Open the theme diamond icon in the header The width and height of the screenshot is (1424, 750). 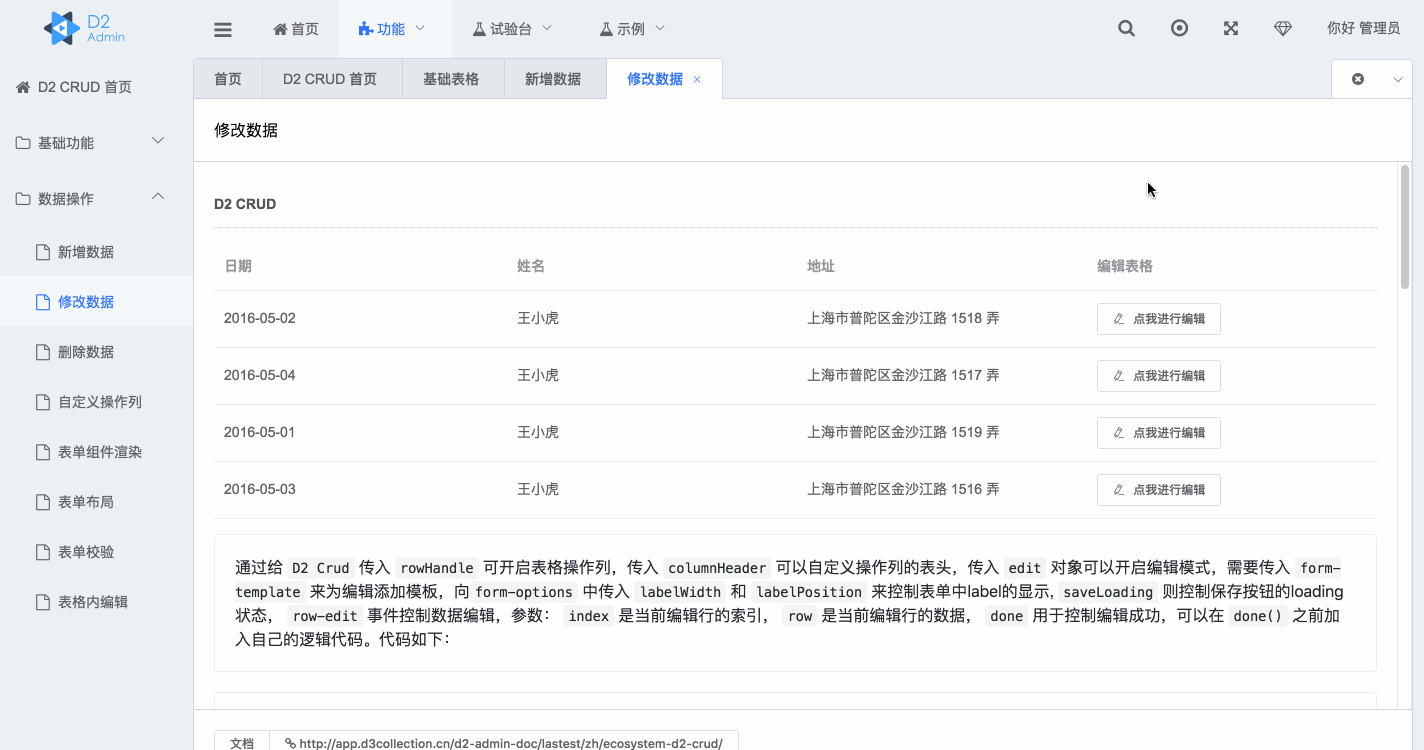[x=1283, y=29]
